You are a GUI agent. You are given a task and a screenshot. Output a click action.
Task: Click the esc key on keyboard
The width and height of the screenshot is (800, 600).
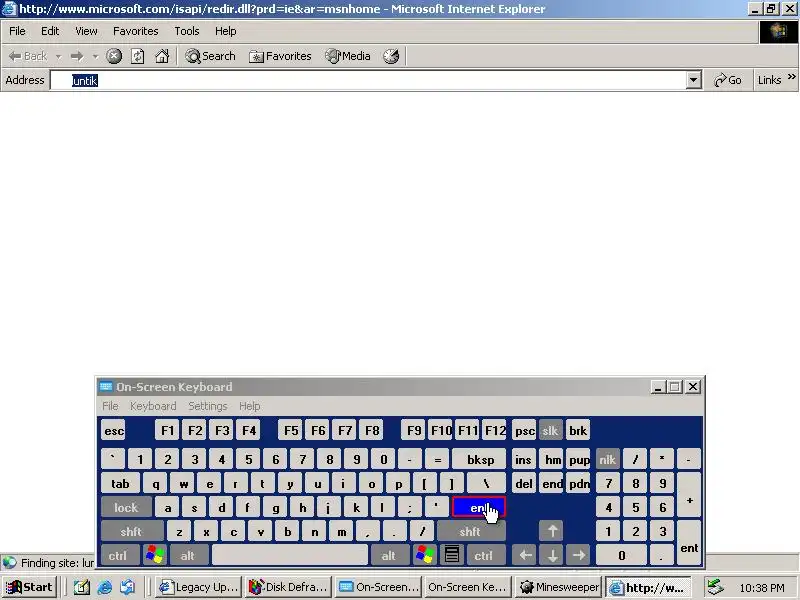pos(114,431)
